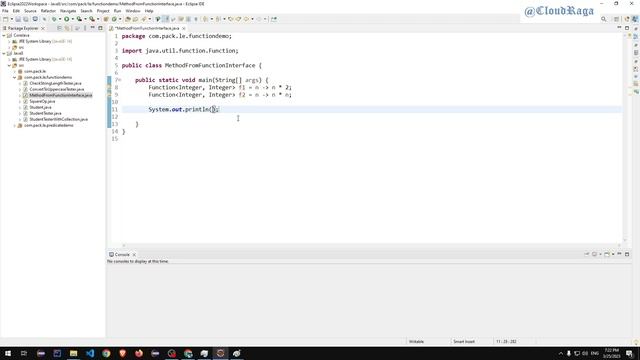Click the New file toolbar icon
Screen dimensions: 640x360
pyautogui.click(x=5, y=19)
